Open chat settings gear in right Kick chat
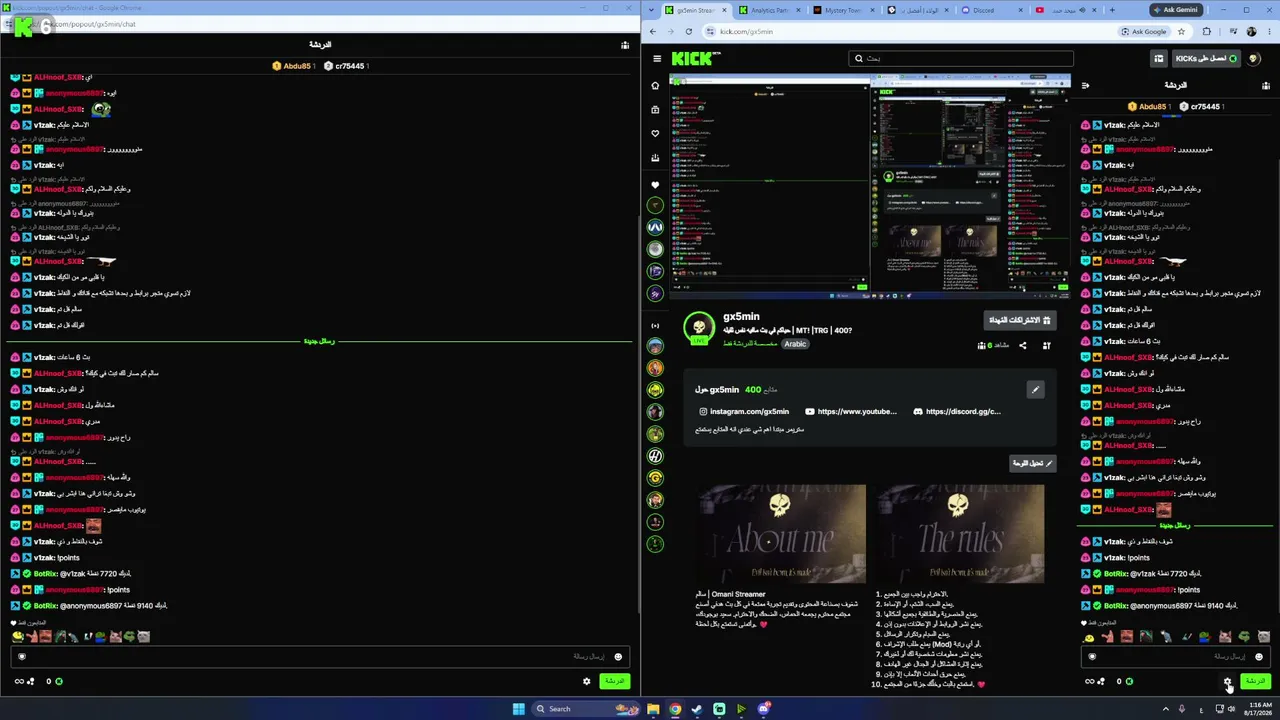The height and width of the screenshot is (720, 1280). (1228, 682)
